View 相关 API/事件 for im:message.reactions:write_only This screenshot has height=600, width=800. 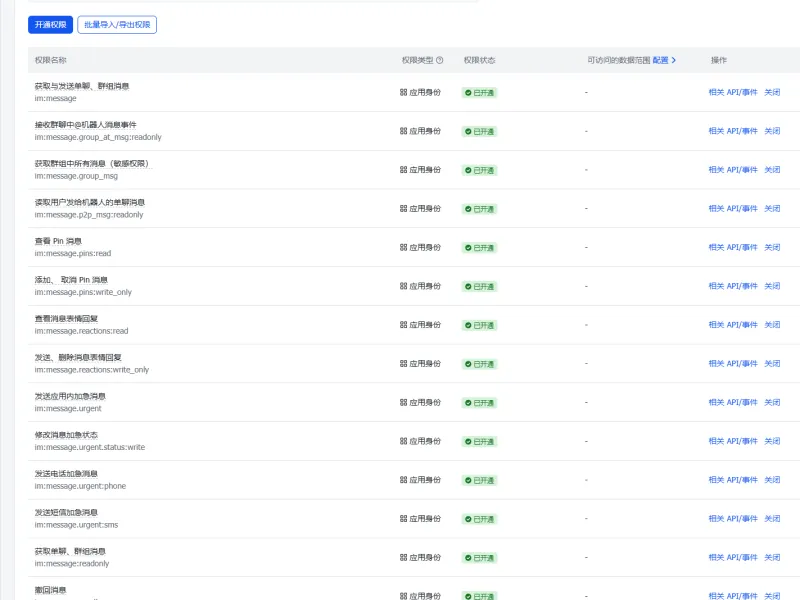[x=733, y=364]
